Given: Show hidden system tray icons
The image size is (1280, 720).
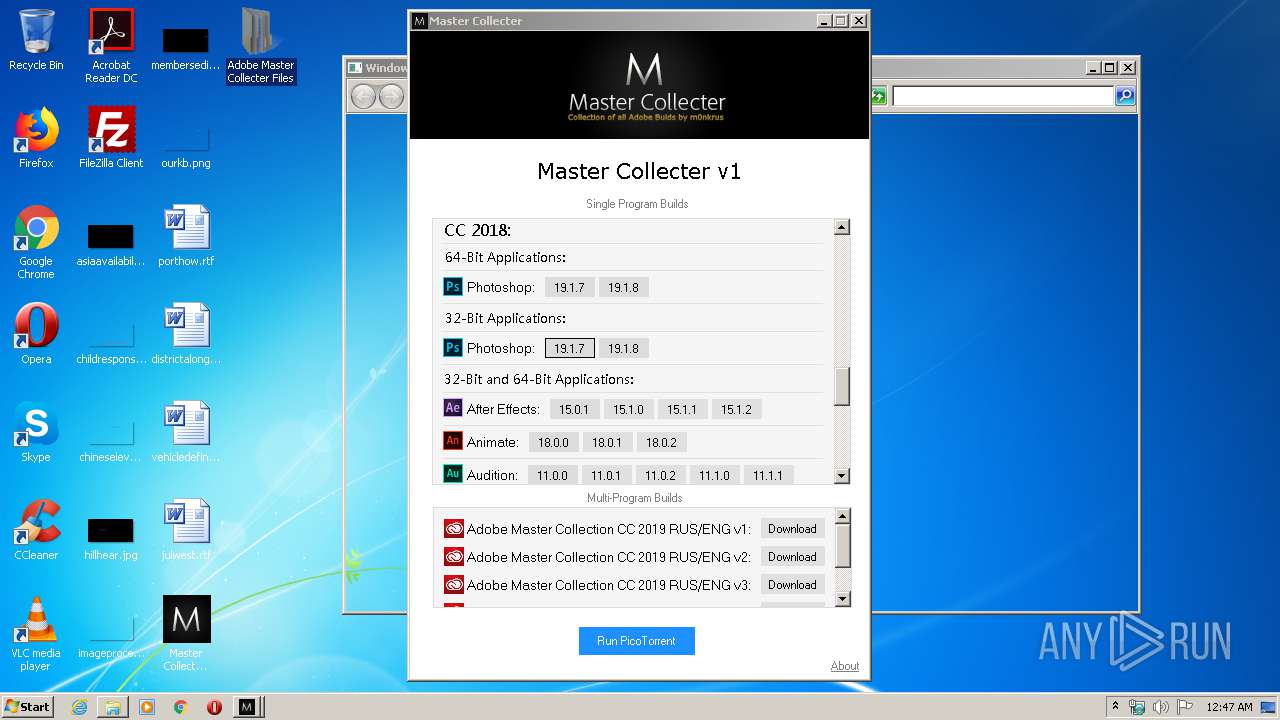Looking at the screenshot, I should [1115, 707].
